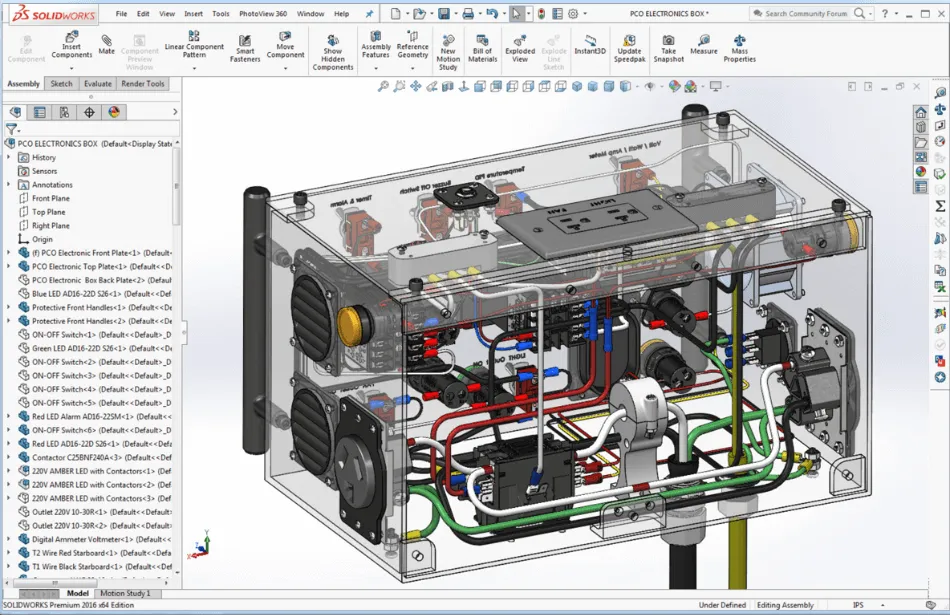Switch to the Sketch tab

pyautogui.click(x=61, y=84)
